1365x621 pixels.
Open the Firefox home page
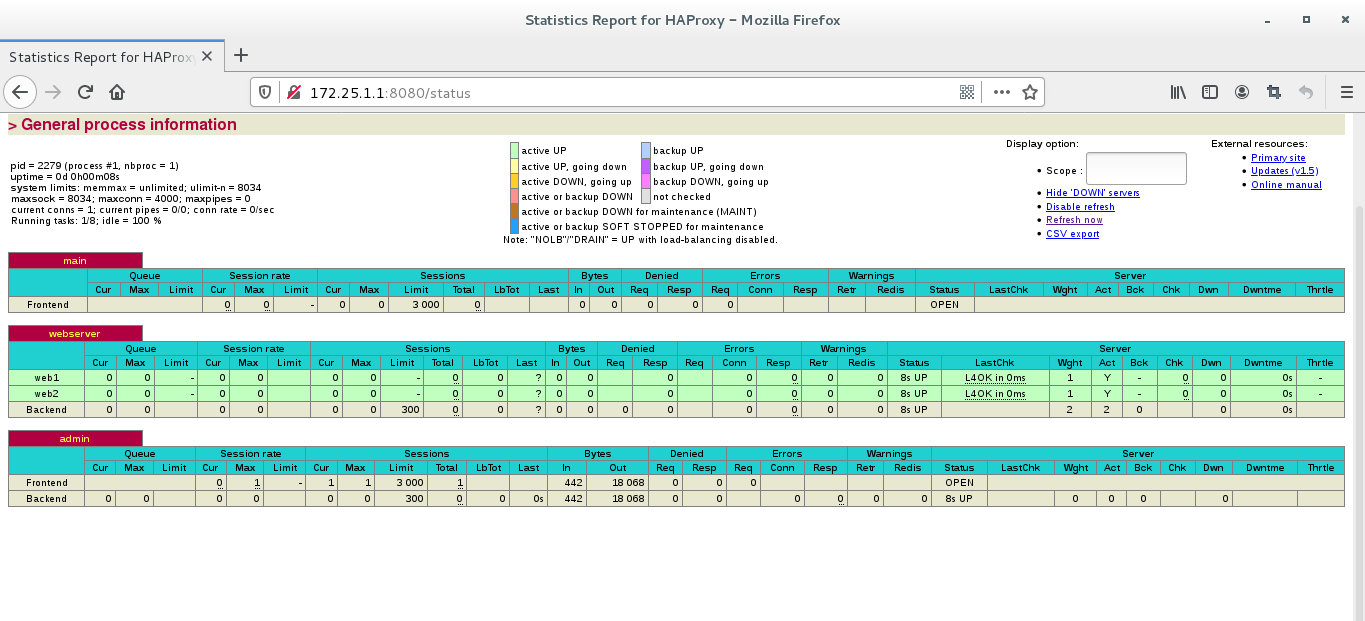117,92
